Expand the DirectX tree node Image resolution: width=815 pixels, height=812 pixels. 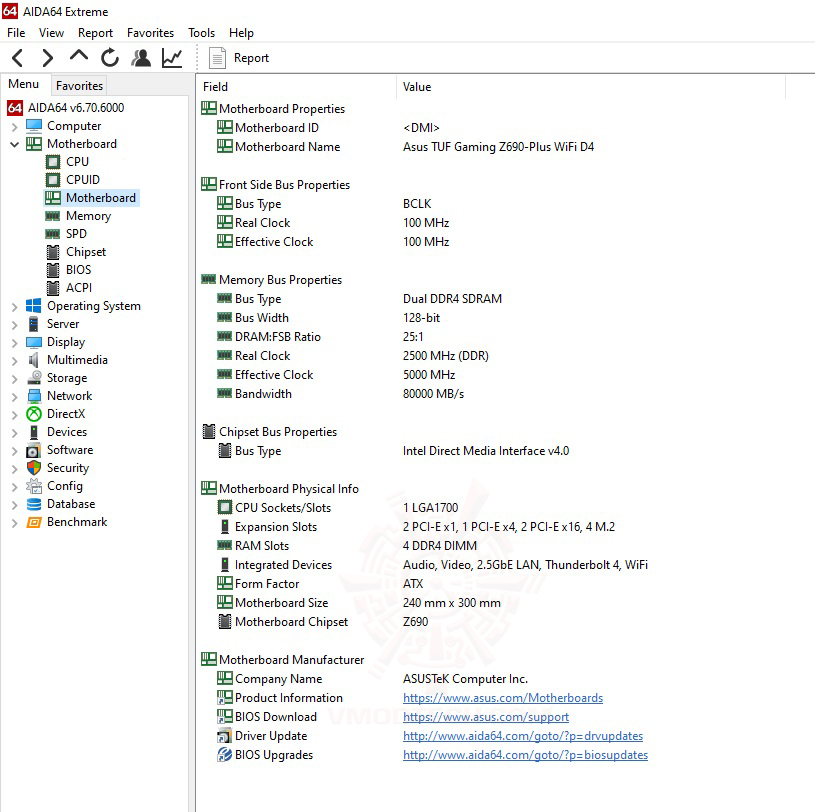pyautogui.click(x=15, y=415)
